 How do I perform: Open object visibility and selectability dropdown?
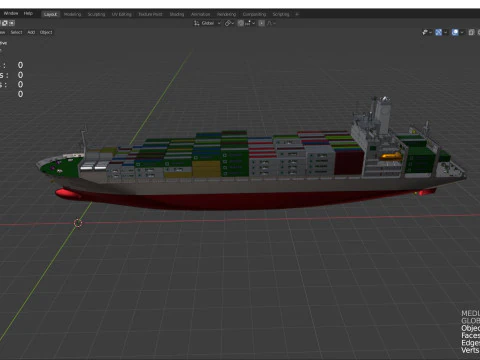[426, 32]
